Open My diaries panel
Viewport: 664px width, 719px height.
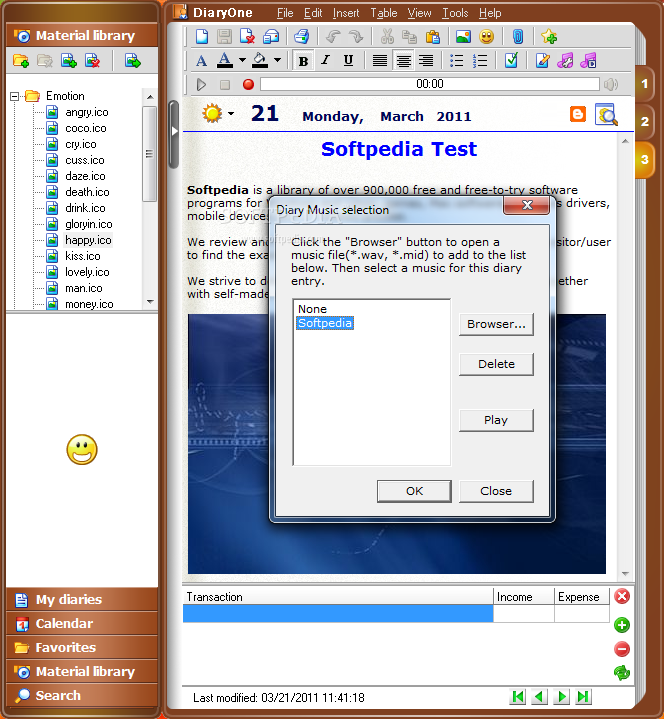(x=82, y=599)
